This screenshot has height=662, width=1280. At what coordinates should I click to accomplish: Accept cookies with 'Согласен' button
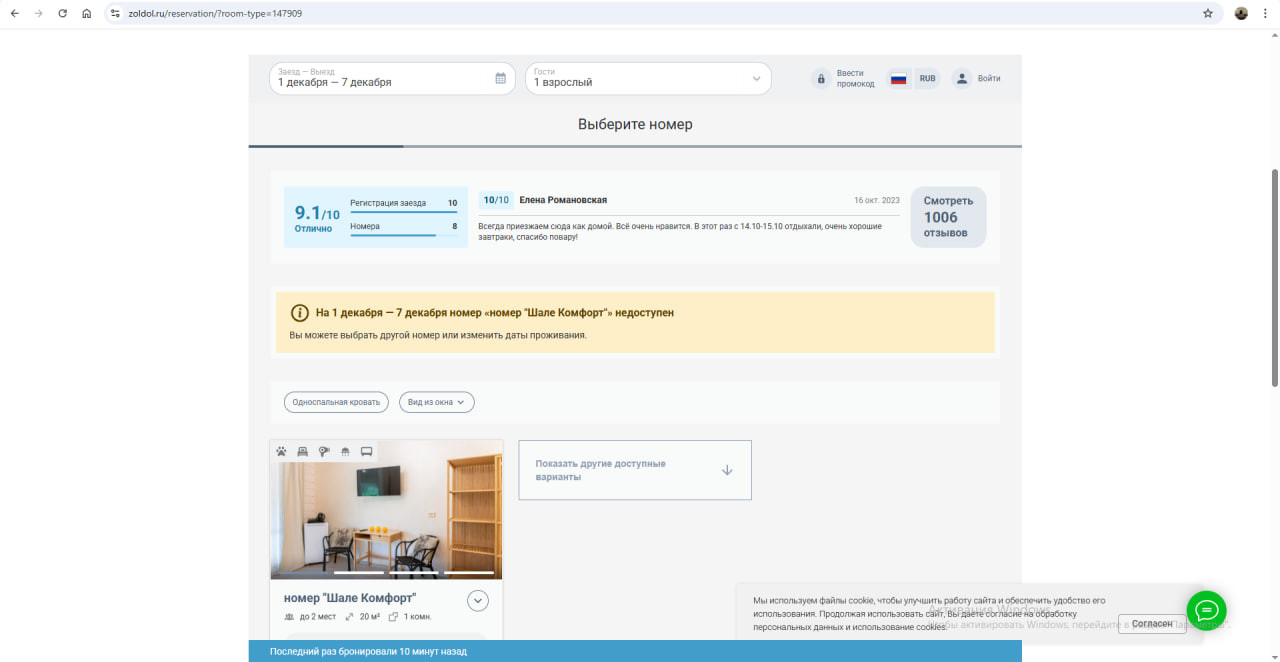pyautogui.click(x=1151, y=624)
